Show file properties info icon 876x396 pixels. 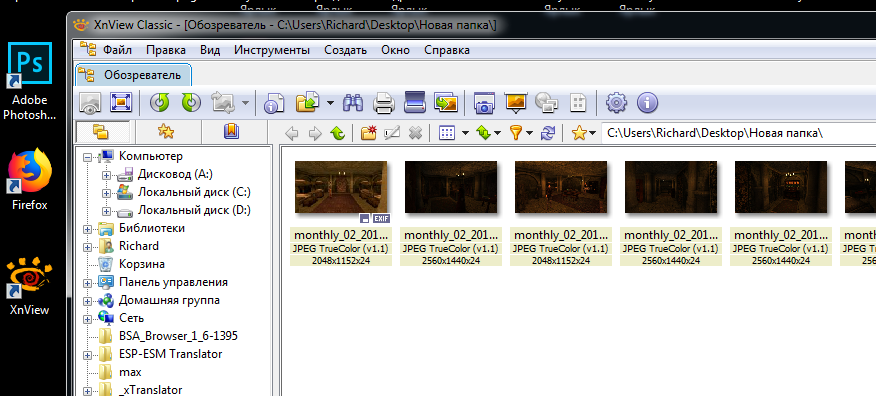[x=274, y=103]
